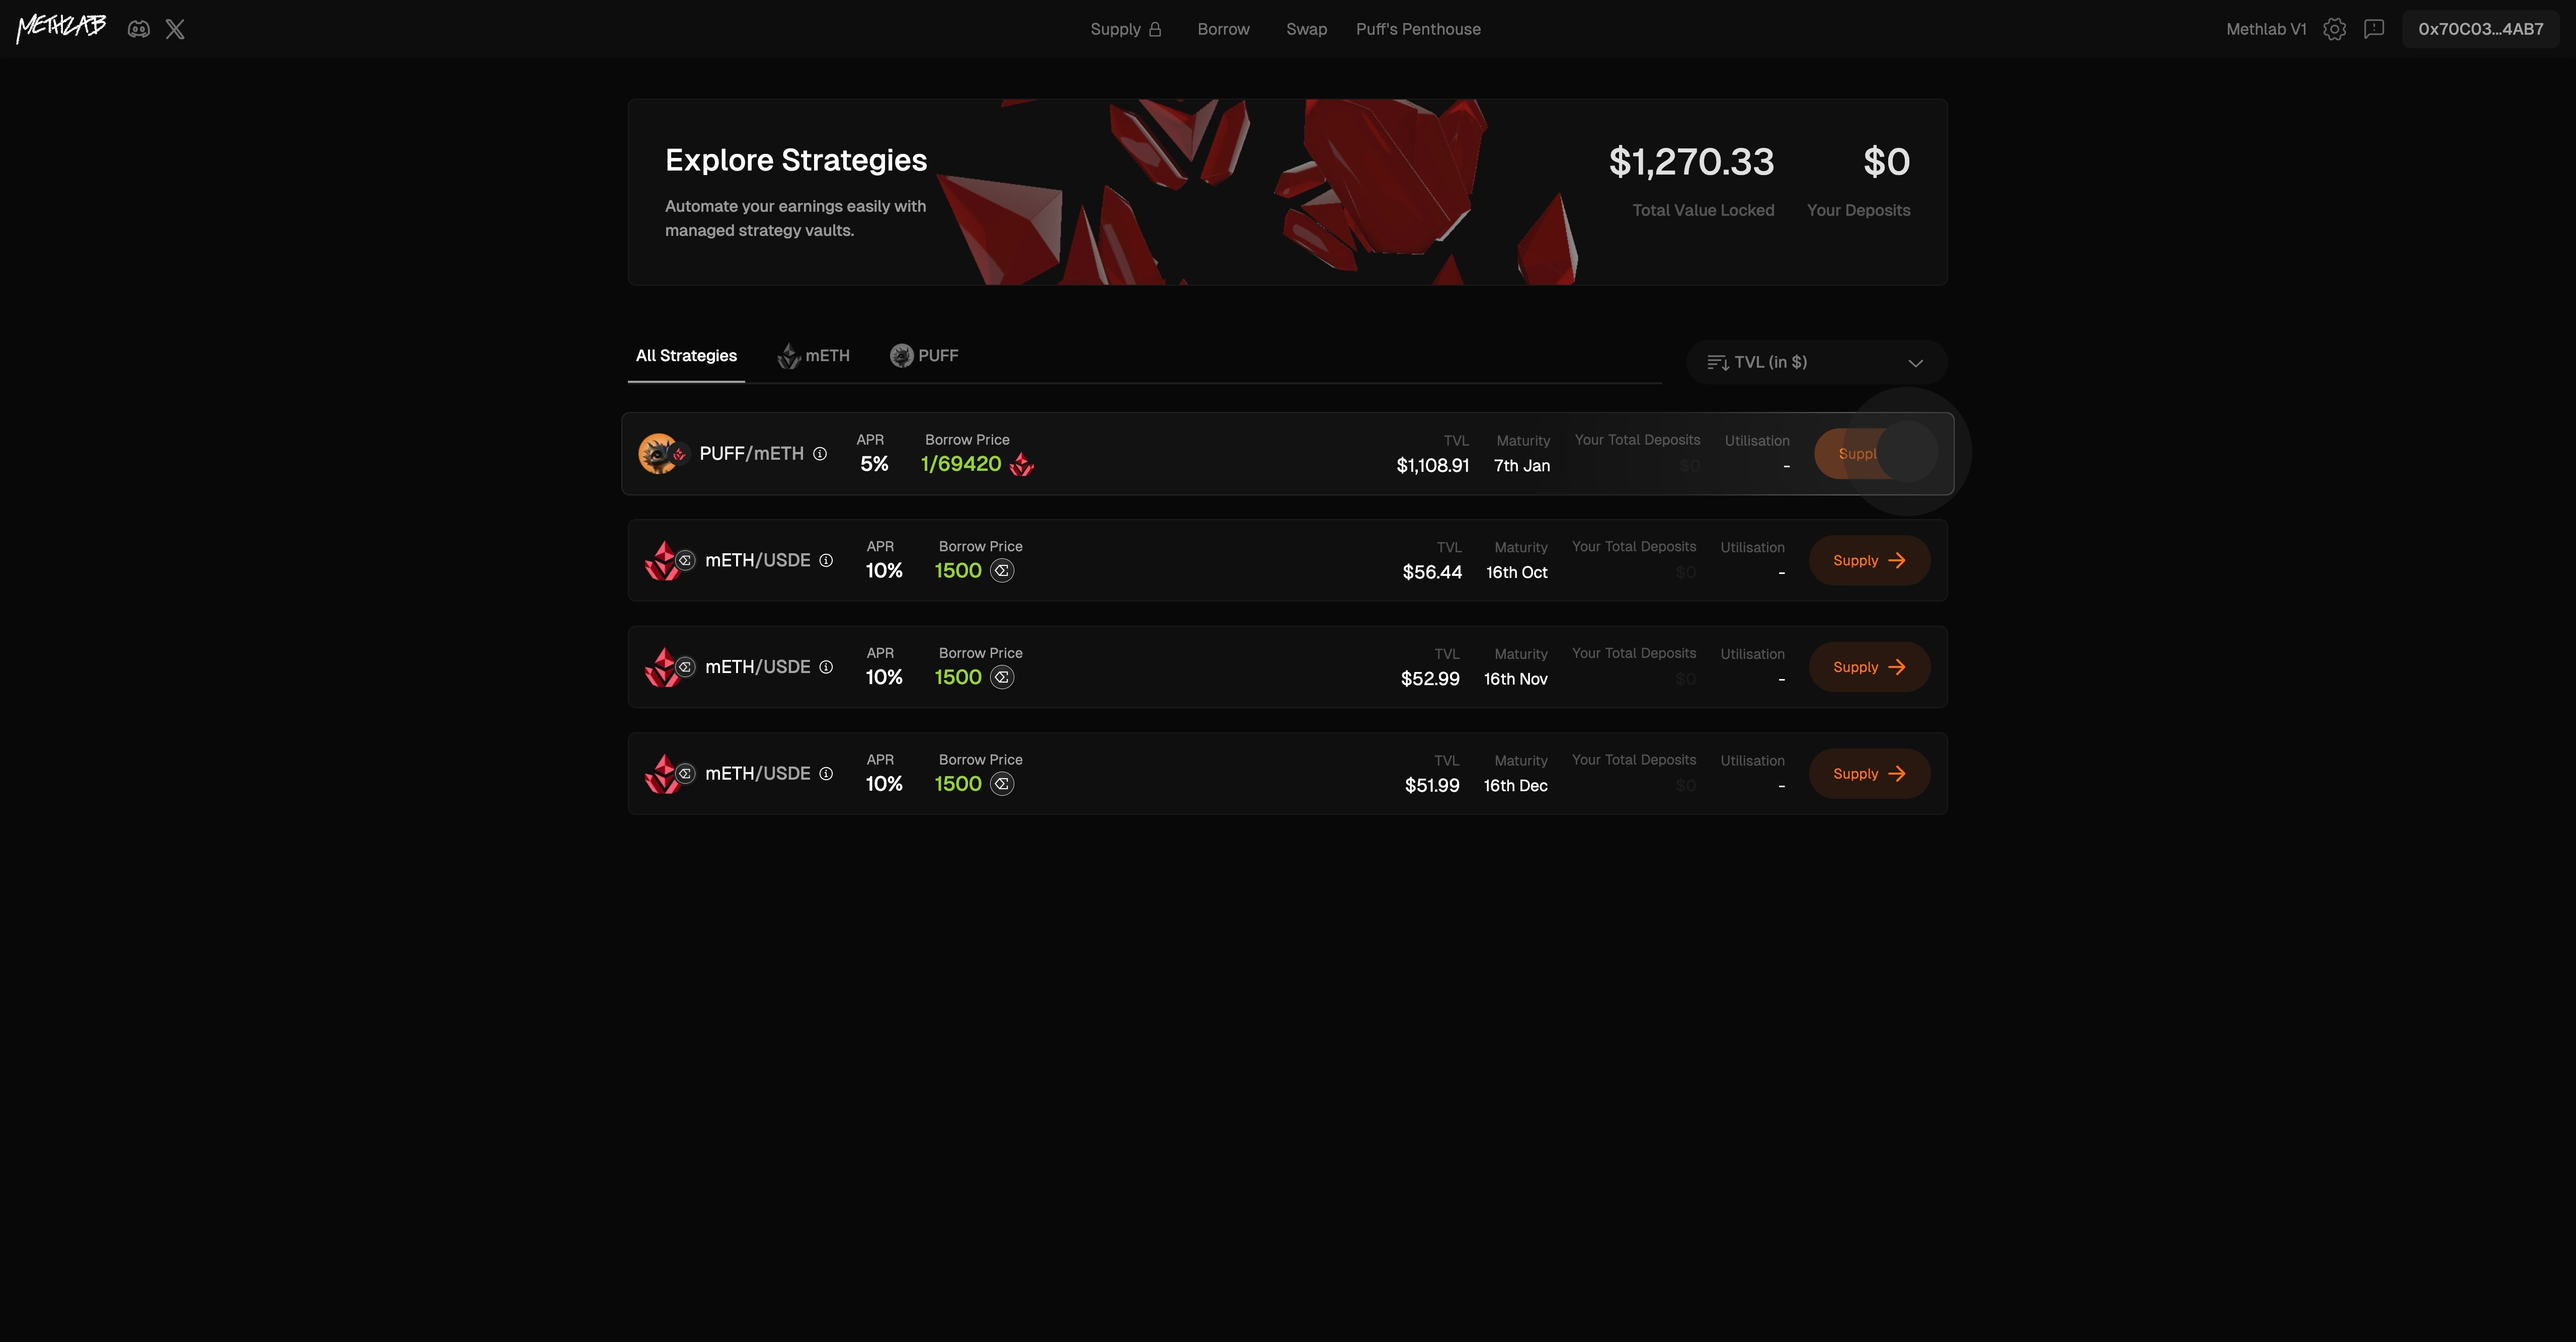Click info icon on 16th Dec mETH/USDE row
Screen dimensions: 2576x1342
(x=826, y=774)
